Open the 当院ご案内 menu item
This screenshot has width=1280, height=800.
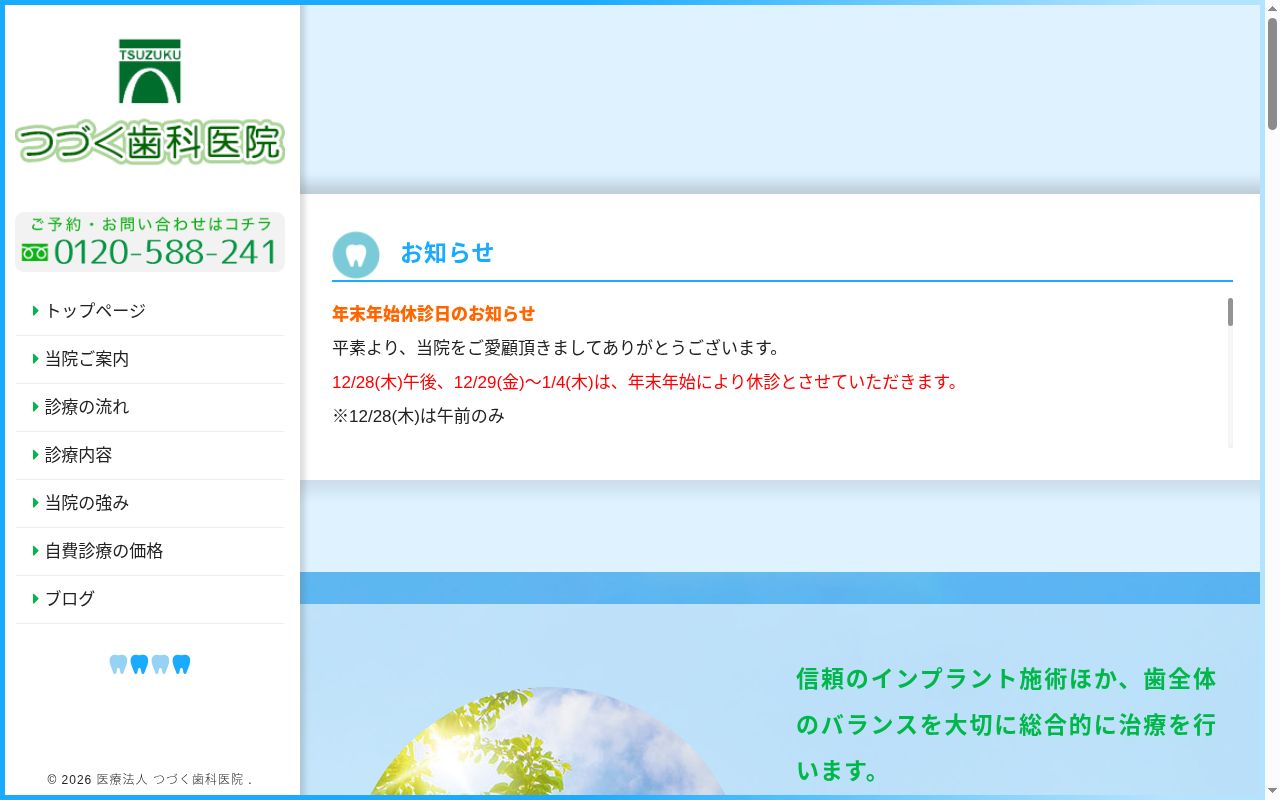tap(150, 359)
